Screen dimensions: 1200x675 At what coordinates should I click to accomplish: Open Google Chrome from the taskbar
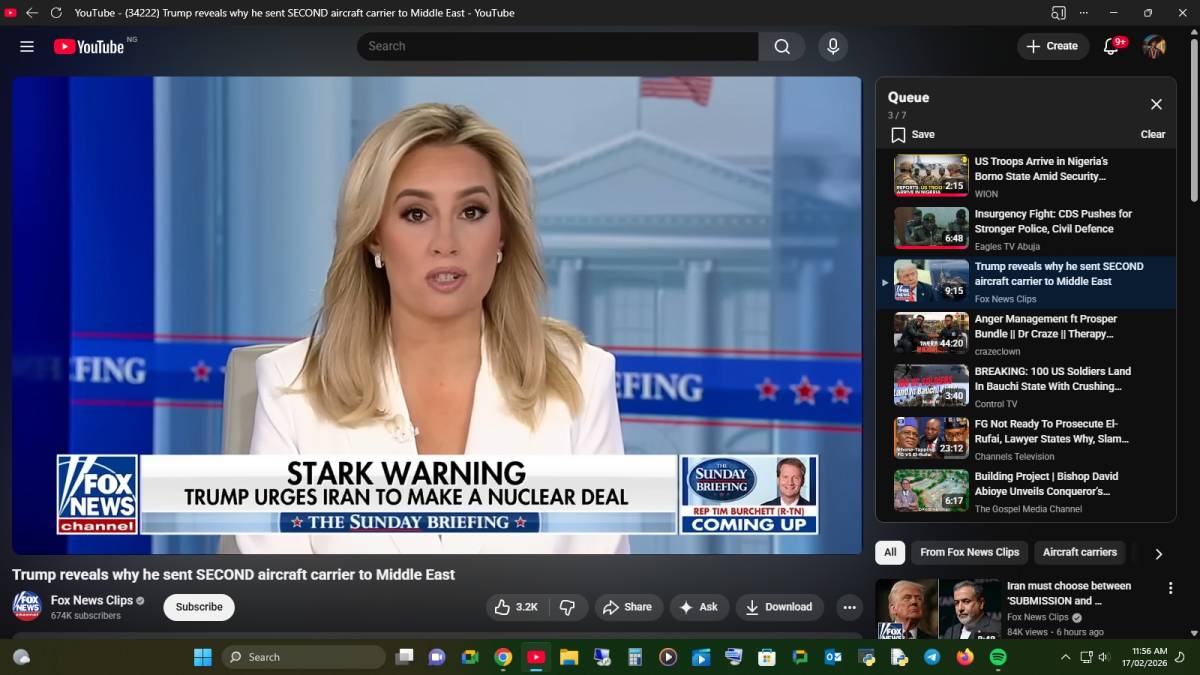click(503, 657)
